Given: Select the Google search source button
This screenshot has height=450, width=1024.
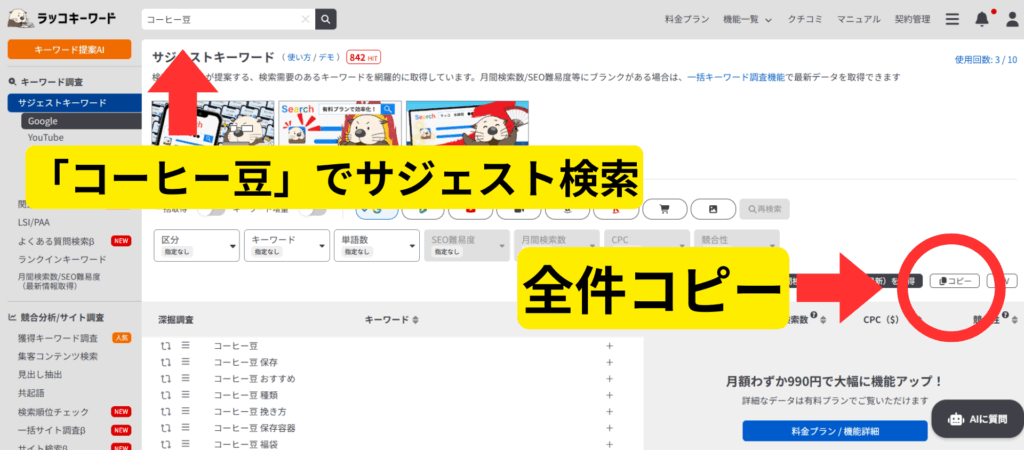Looking at the screenshot, I should coord(377,210).
